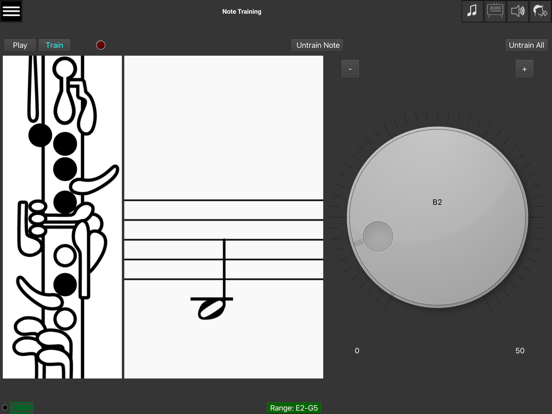Increase value with the plus button

coord(525,69)
